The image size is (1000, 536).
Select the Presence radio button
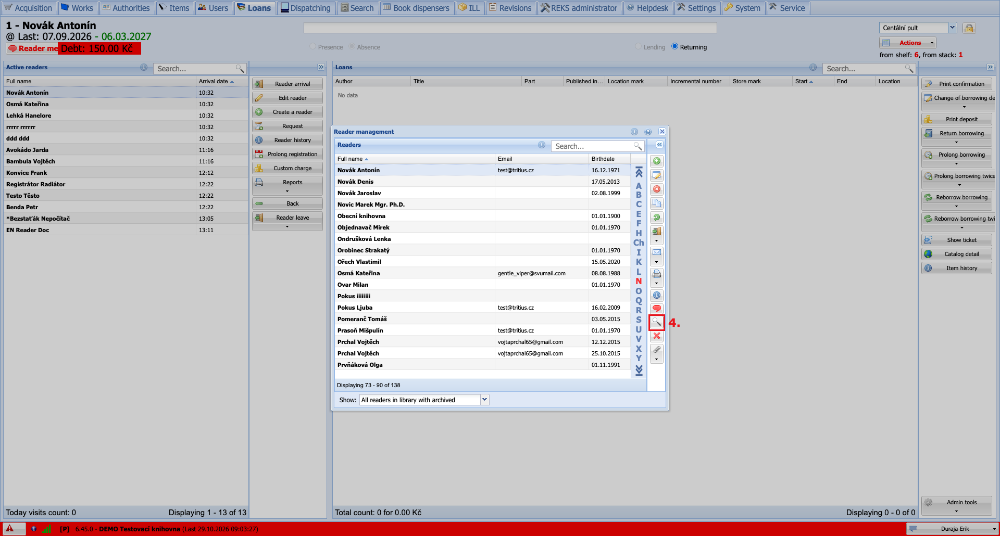pyautogui.click(x=312, y=47)
